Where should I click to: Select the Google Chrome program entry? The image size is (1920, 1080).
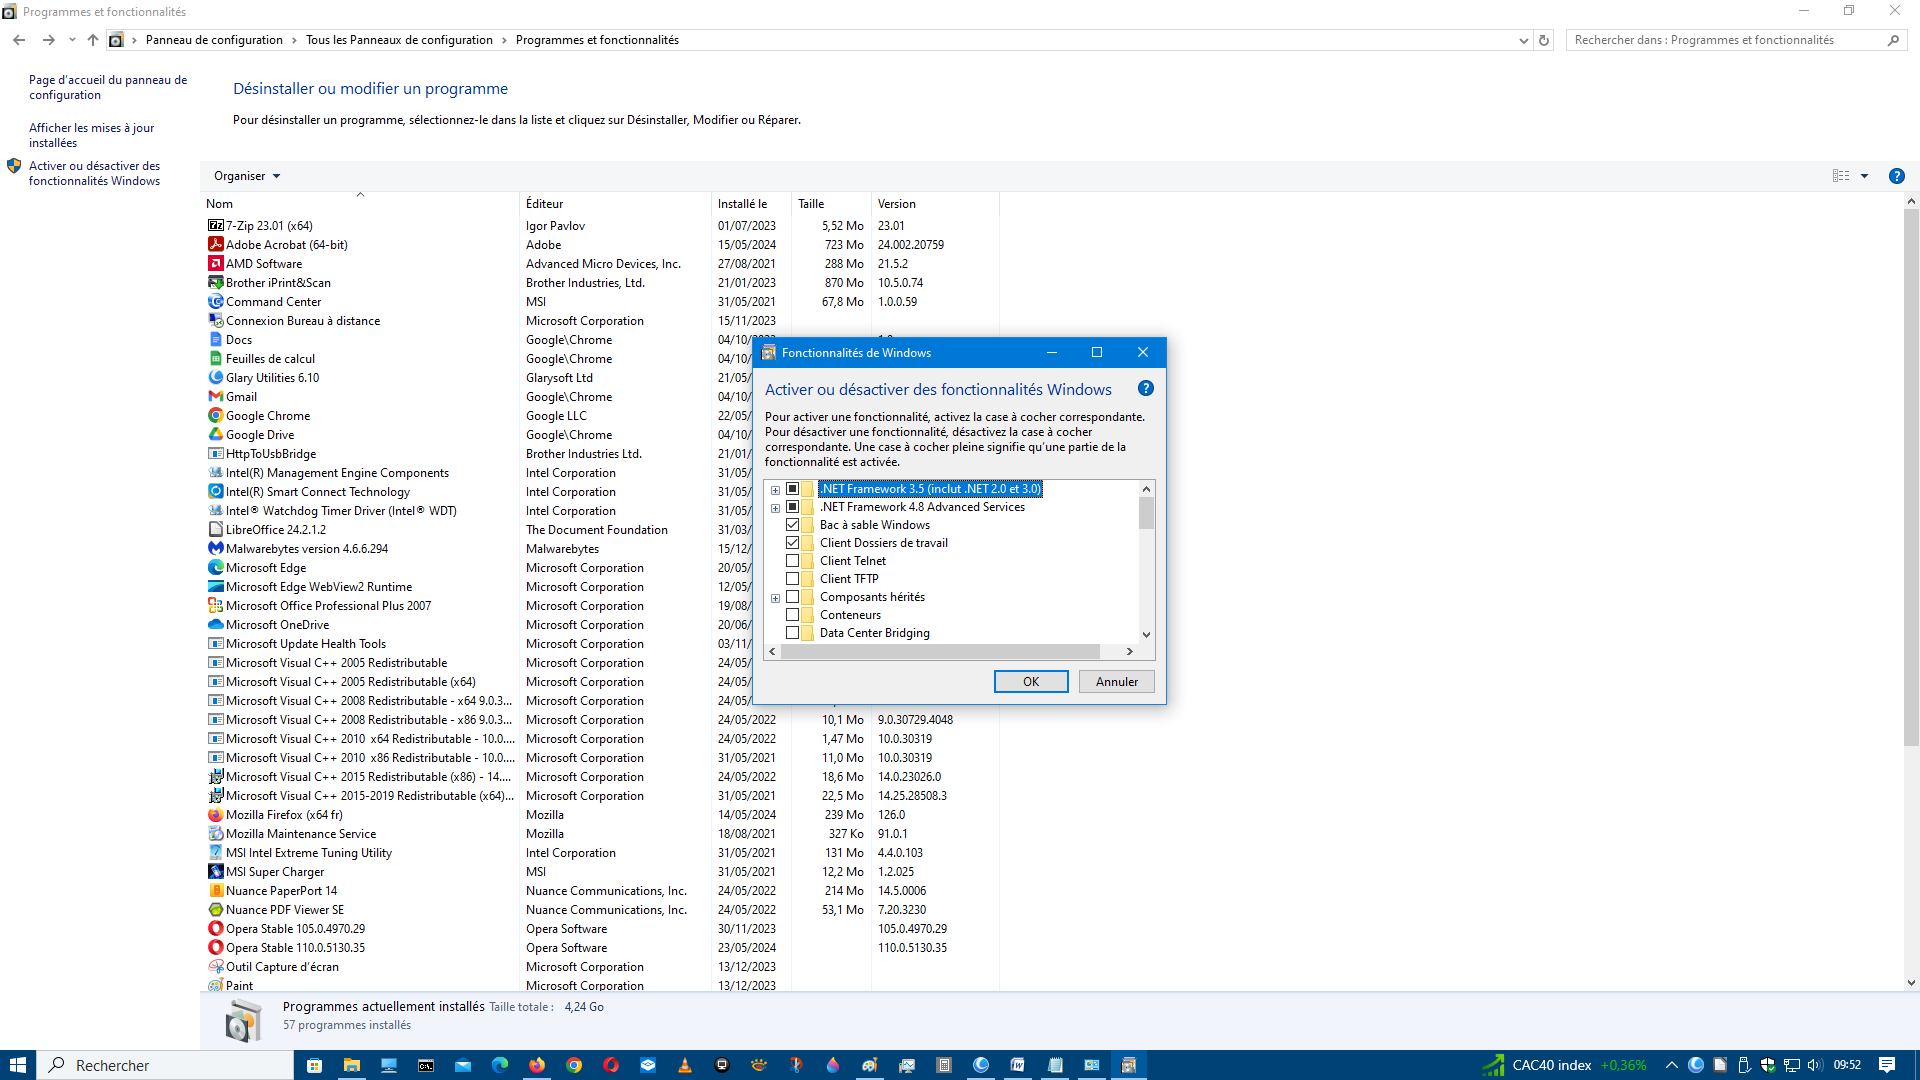267,416
